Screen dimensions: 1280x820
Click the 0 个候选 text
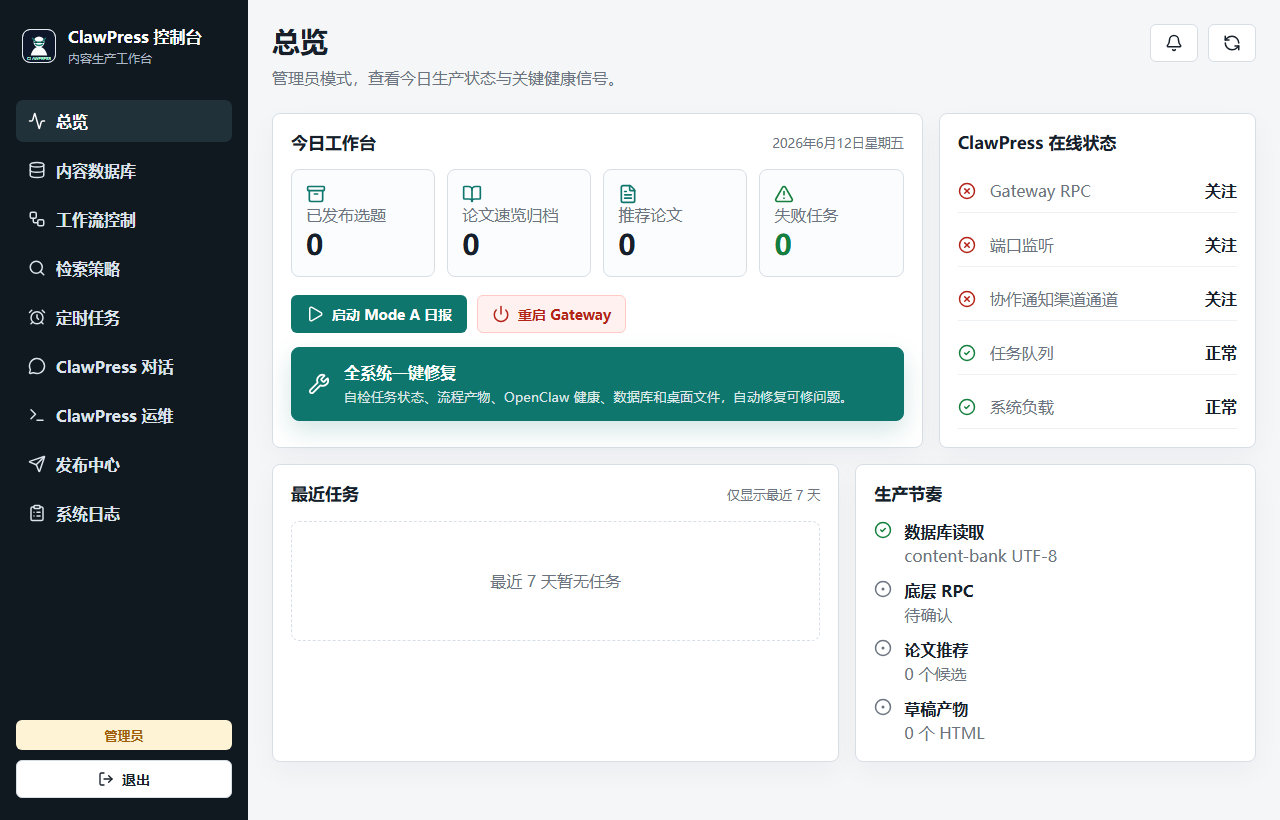pos(936,674)
